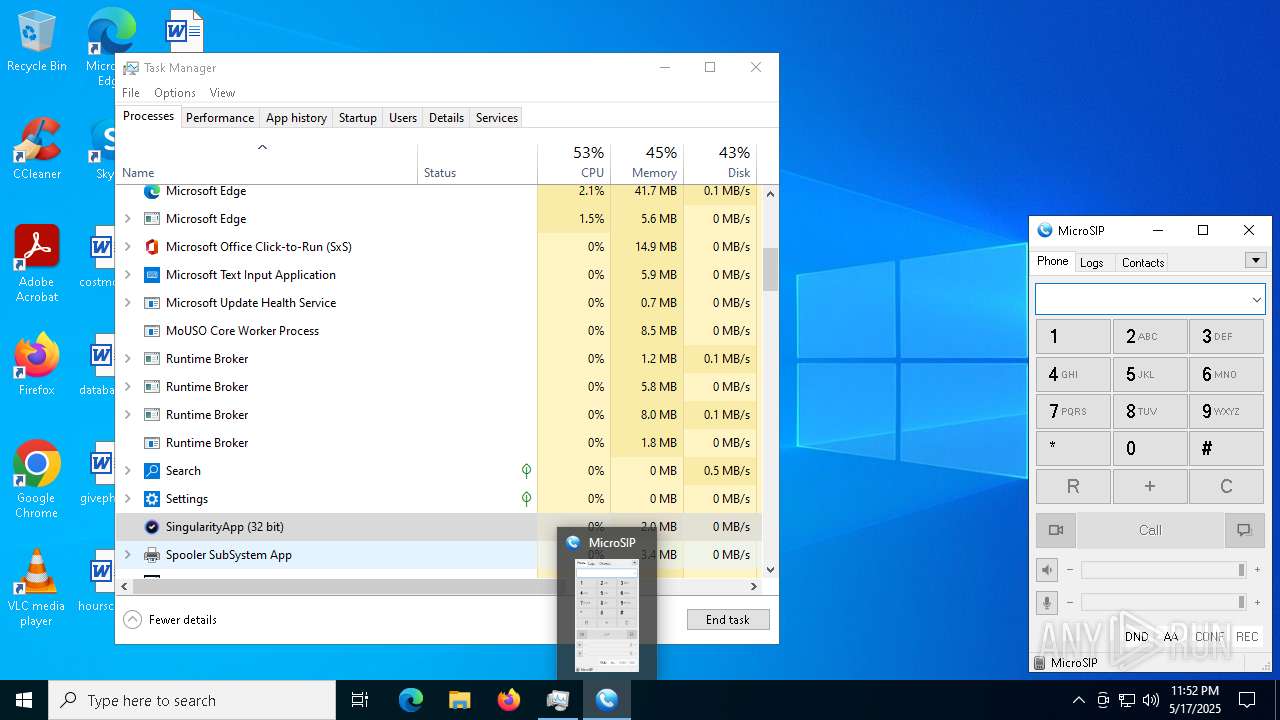The image size is (1280, 720).
Task: Open the CCleaner desktop icon
Action: pyautogui.click(x=37, y=150)
